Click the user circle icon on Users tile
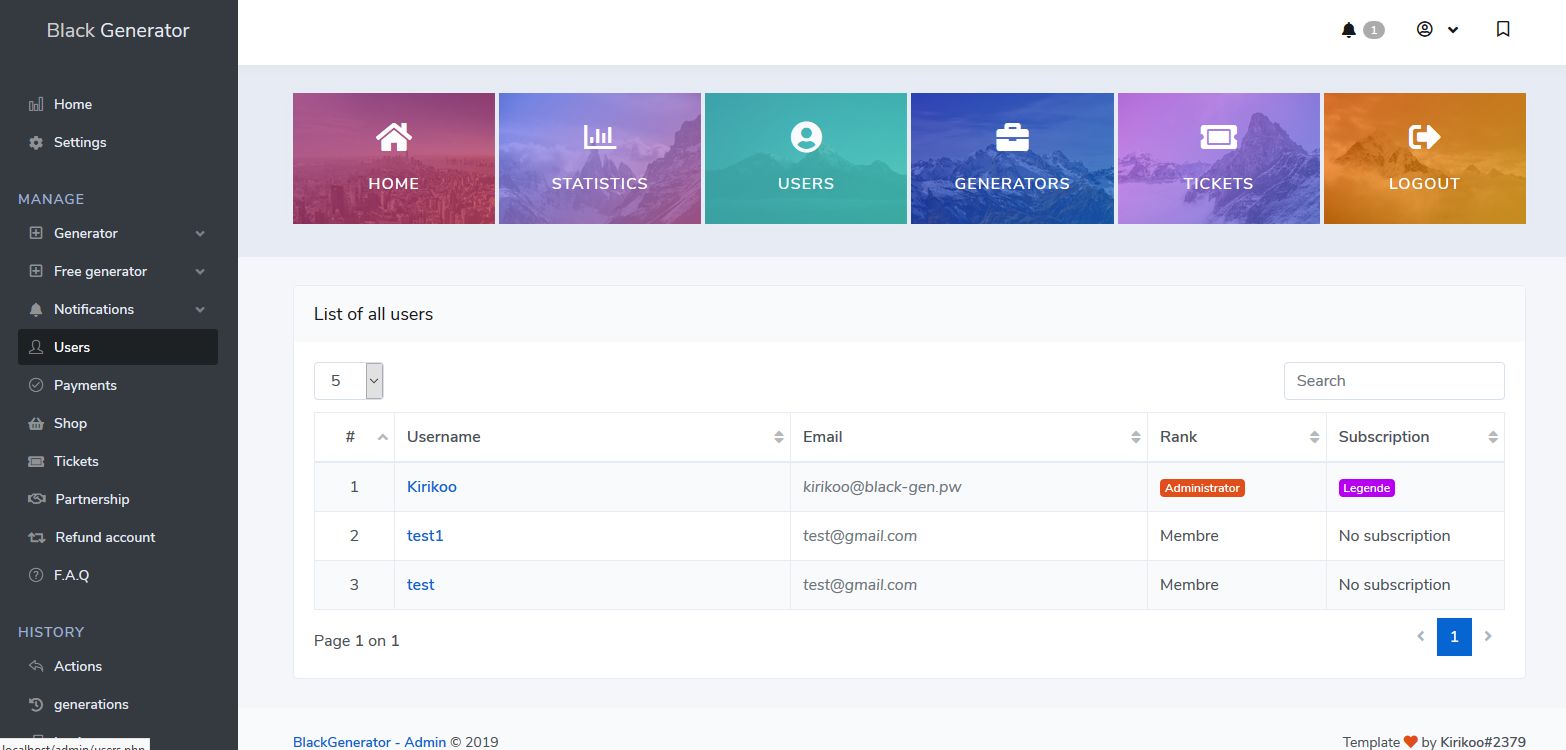Screen dimensions: 1566x750 tap(805, 137)
